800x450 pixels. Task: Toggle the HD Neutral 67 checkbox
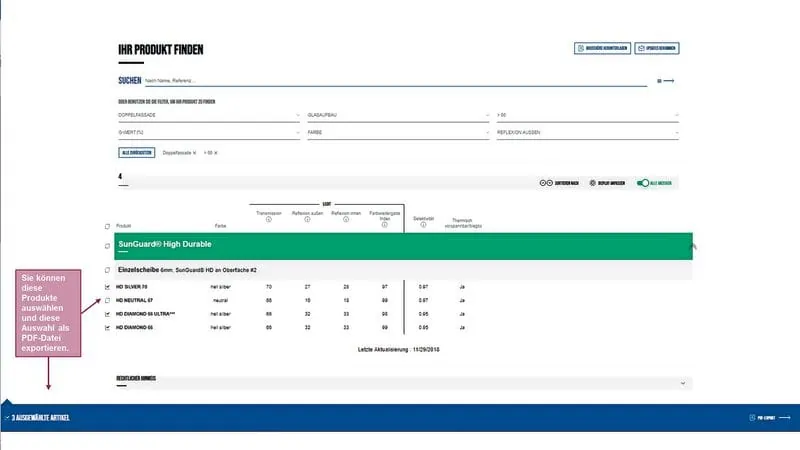108,300
